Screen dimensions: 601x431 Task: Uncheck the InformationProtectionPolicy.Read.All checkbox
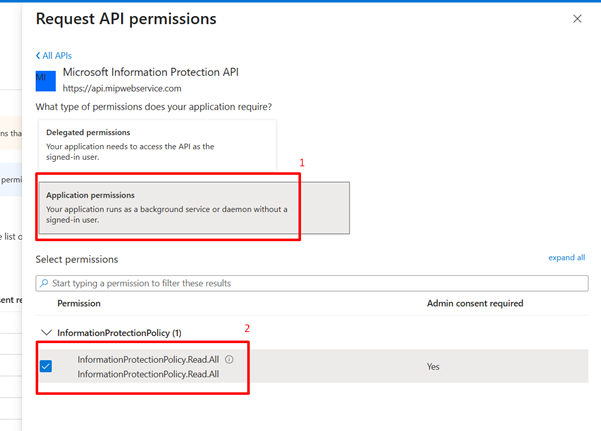(x=46, y=366)
